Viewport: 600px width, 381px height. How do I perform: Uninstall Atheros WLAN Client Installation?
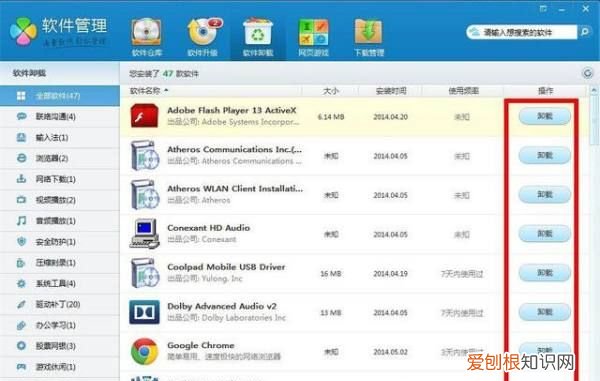point(545,194)
